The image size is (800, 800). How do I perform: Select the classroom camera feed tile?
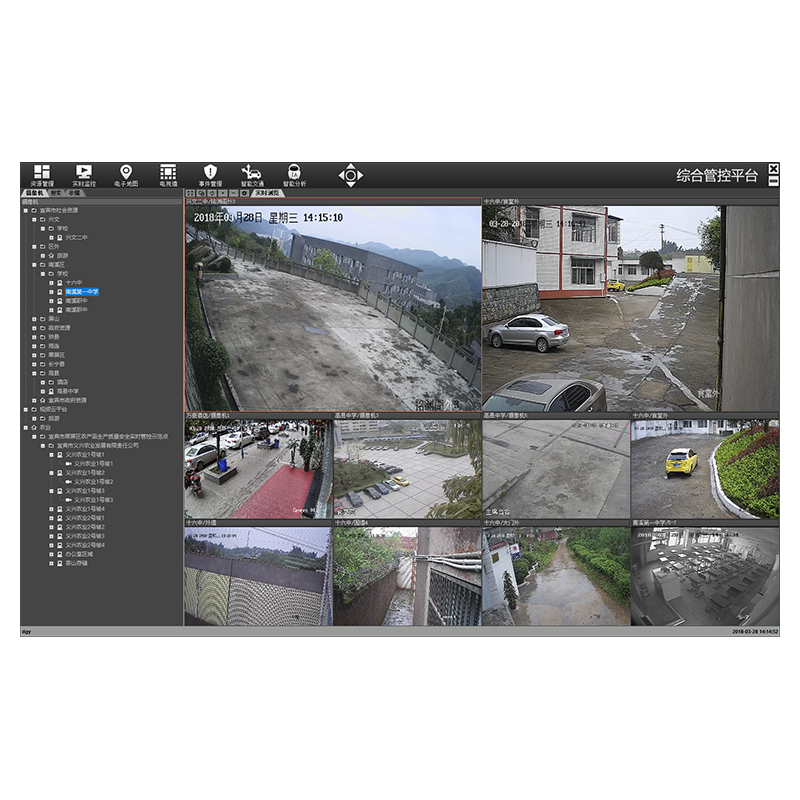click(x=704, y=577)
